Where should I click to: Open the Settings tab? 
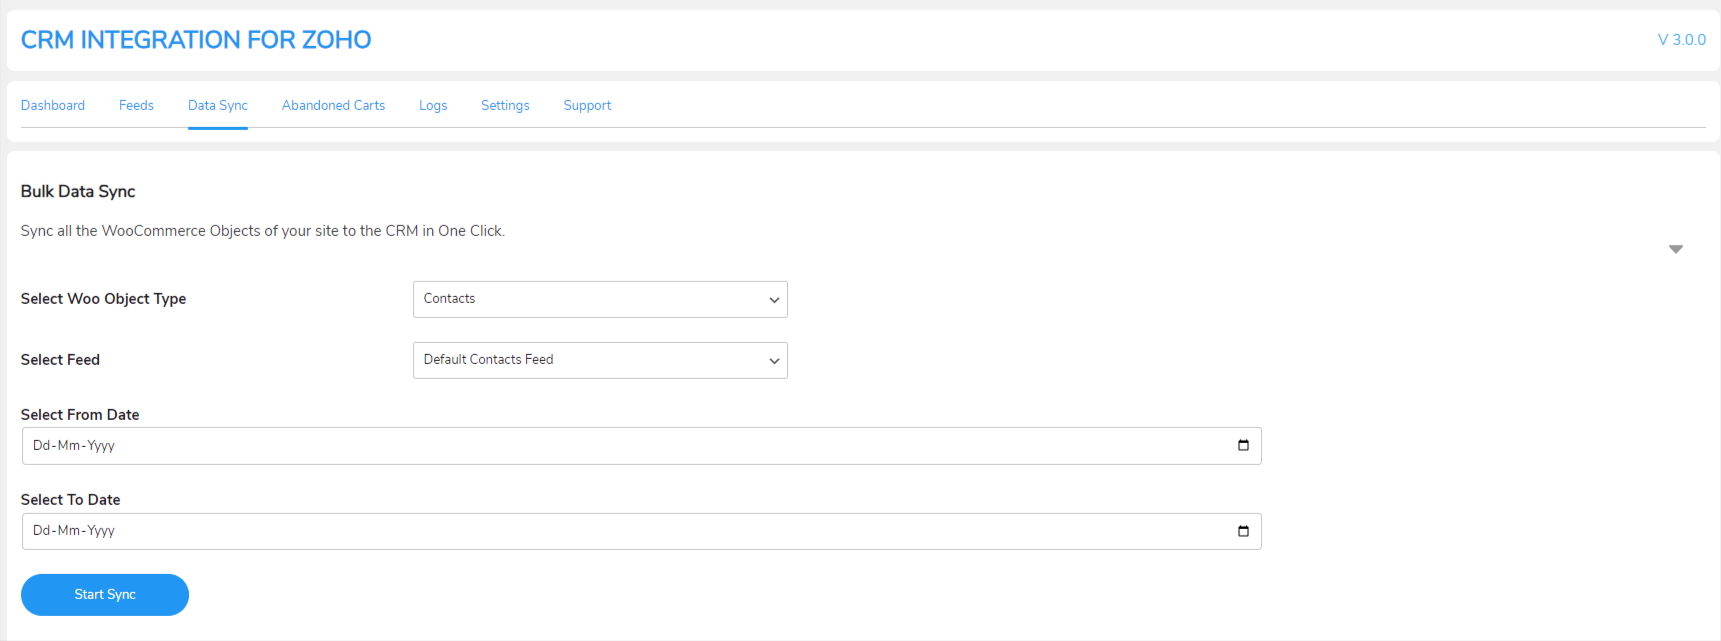505,105
